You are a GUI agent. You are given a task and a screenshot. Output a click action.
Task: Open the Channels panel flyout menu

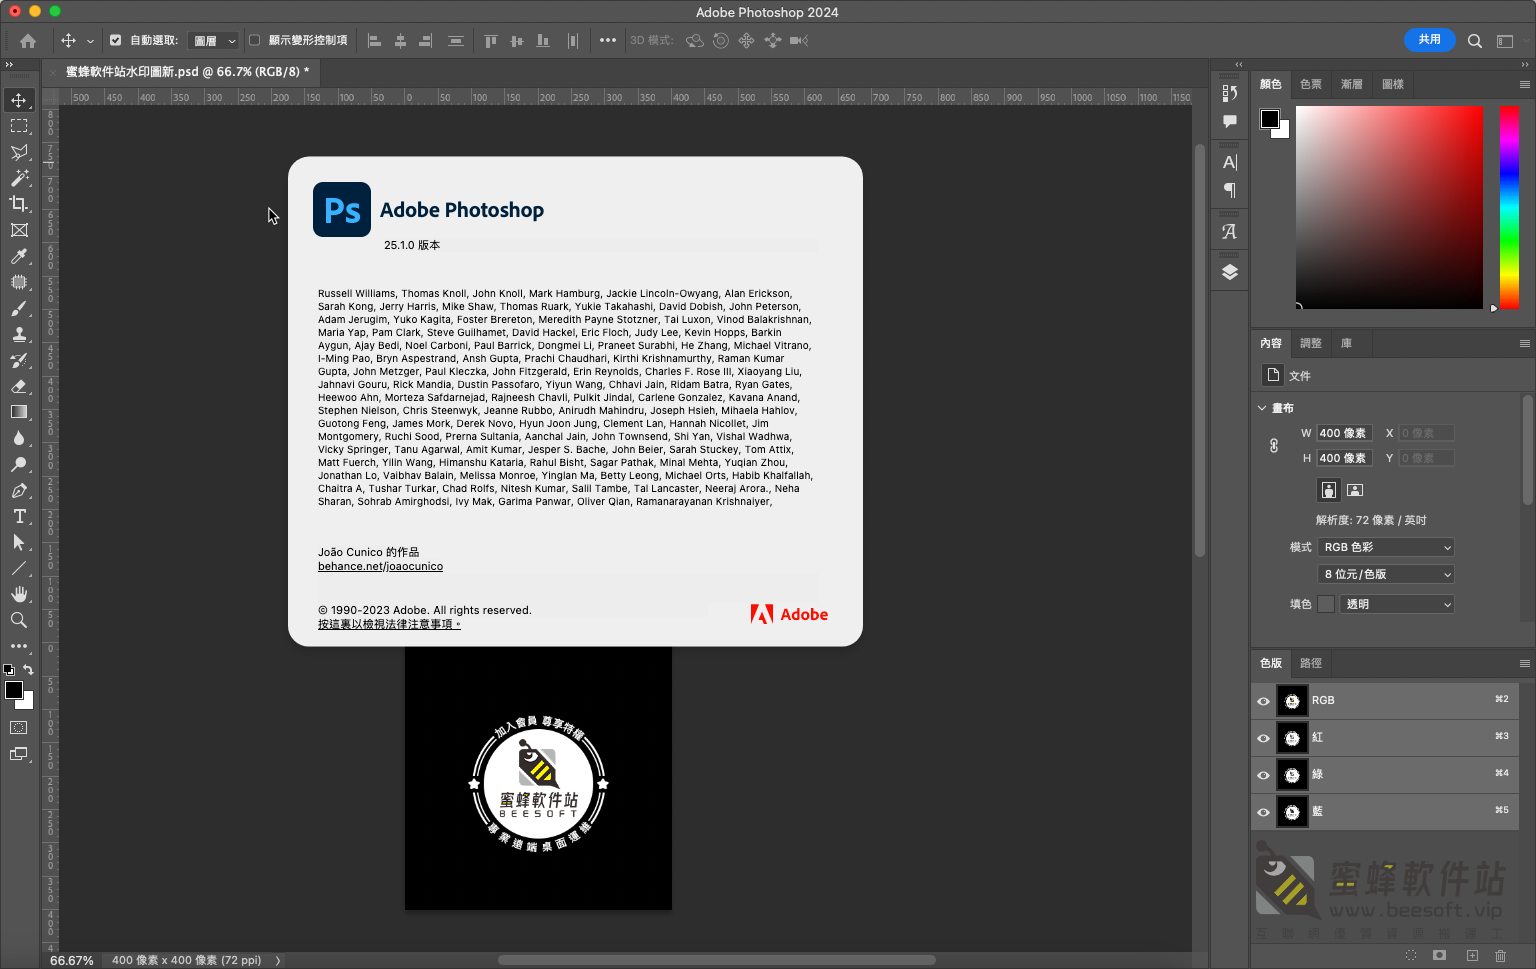point(1524,663)
